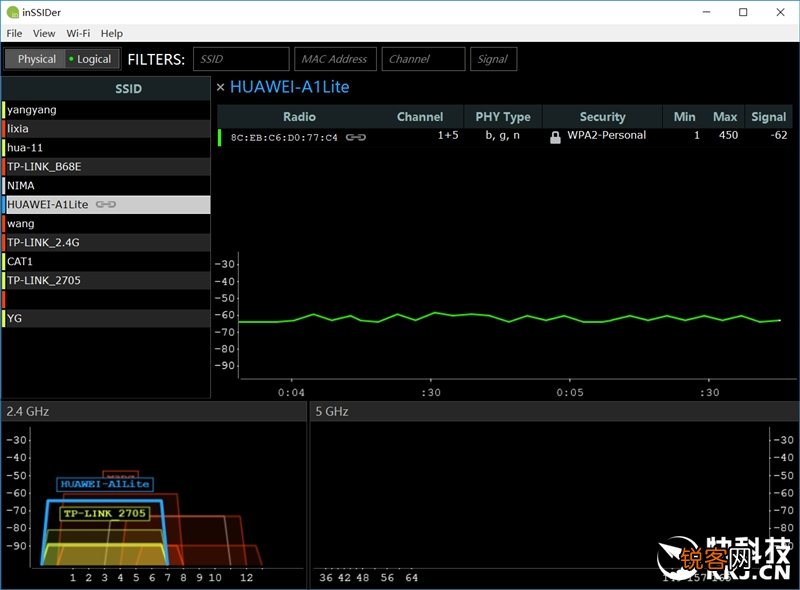Select the lixia network

coord(106,129)
